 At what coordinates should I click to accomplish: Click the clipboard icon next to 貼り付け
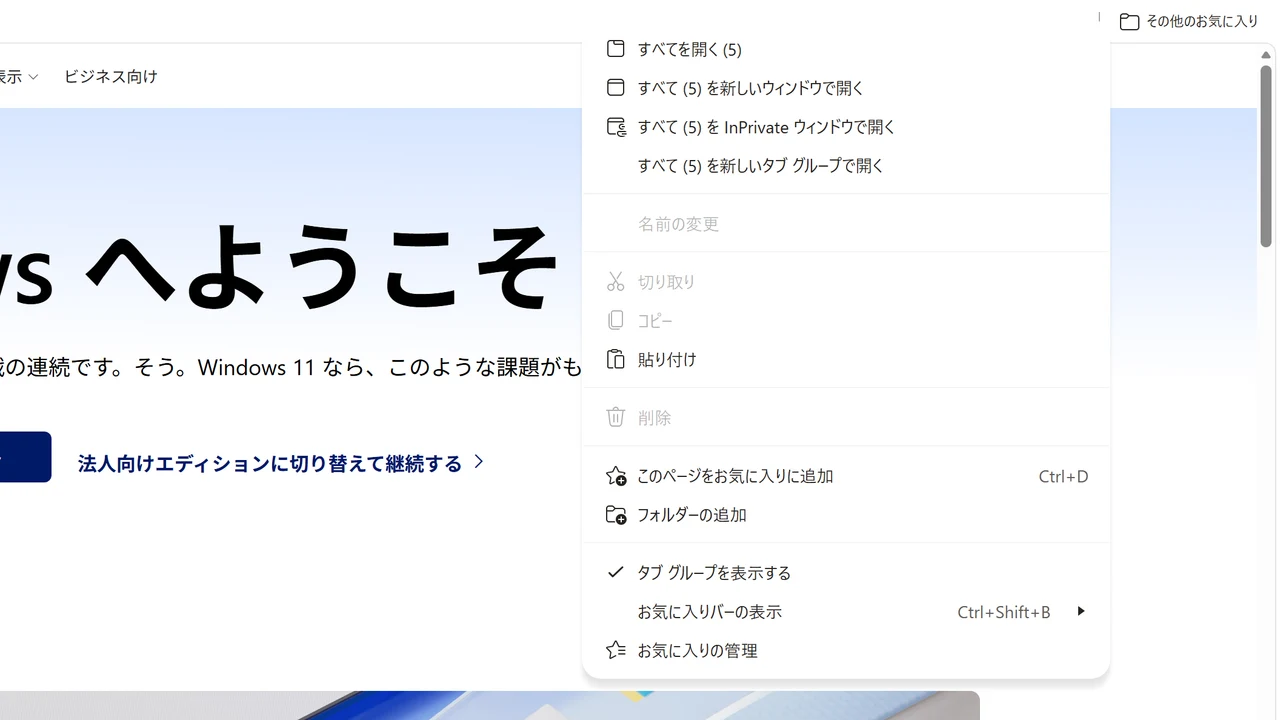click(x=616, y=359)
